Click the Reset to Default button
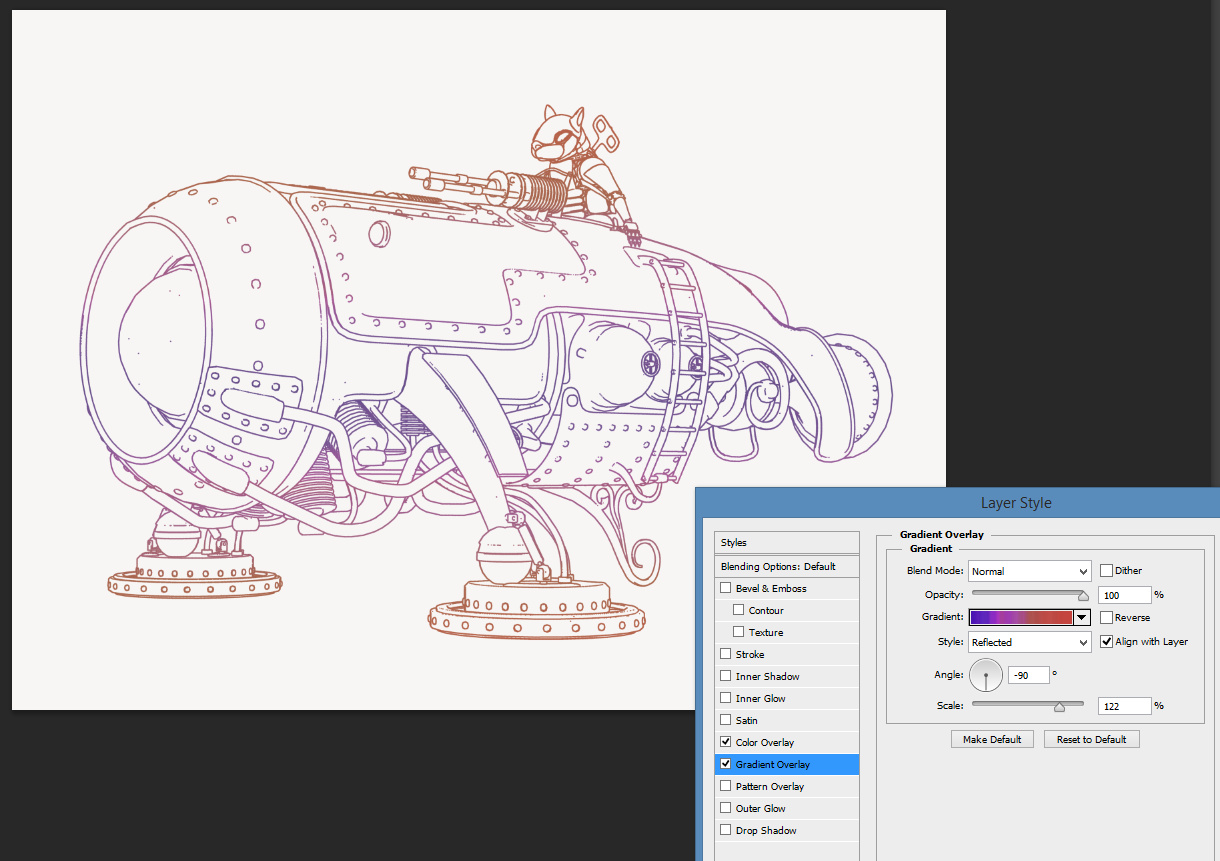The height and width of the screenshot is (861, 1220). [1091, 740]
